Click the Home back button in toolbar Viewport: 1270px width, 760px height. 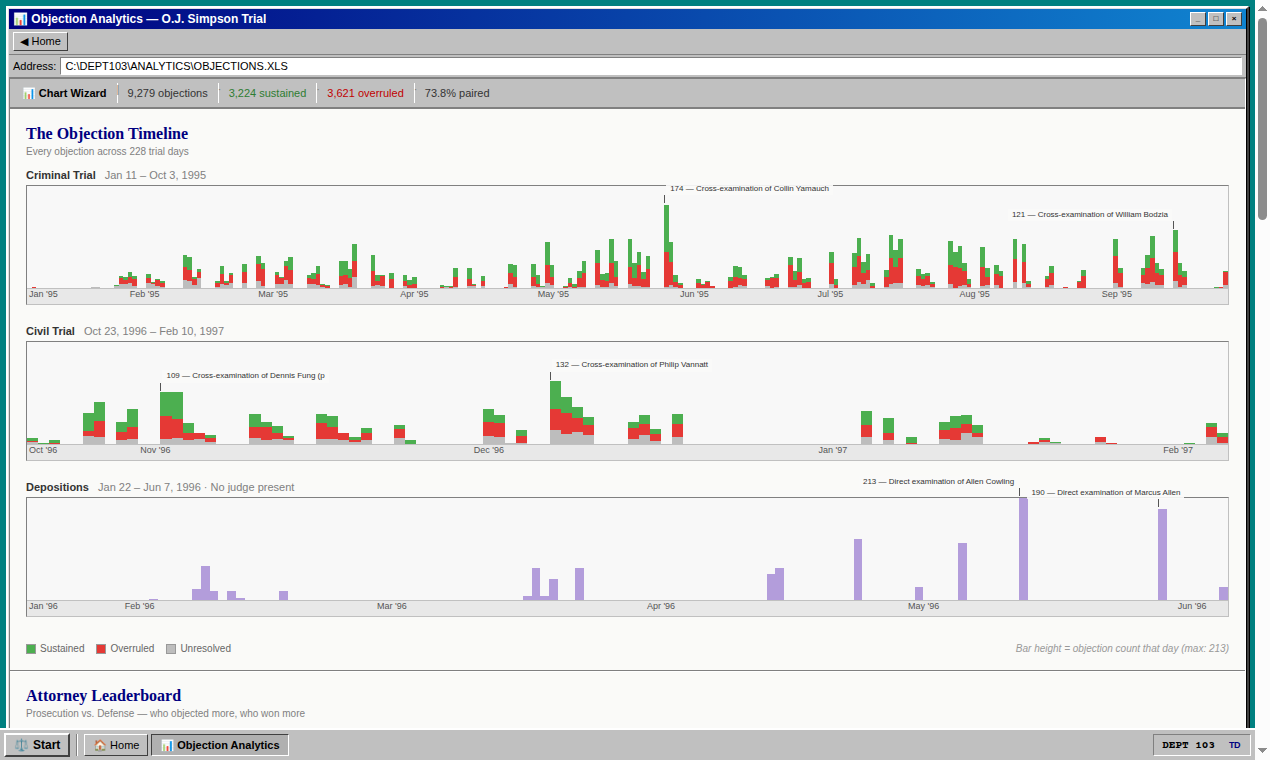[40, 41]
